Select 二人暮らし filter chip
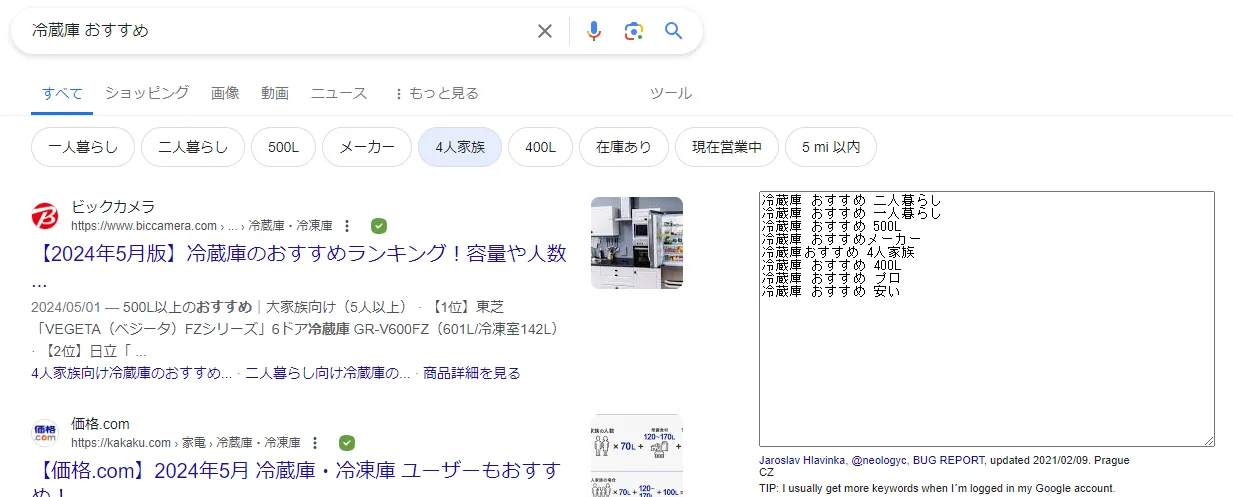 tap(192, 147)
